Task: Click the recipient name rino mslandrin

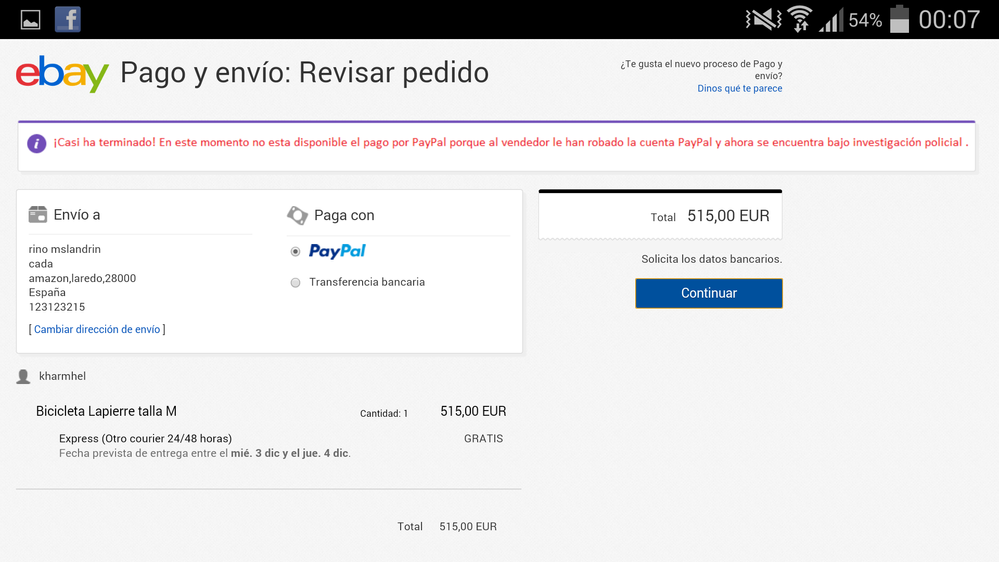Action: tap(64, 249)
